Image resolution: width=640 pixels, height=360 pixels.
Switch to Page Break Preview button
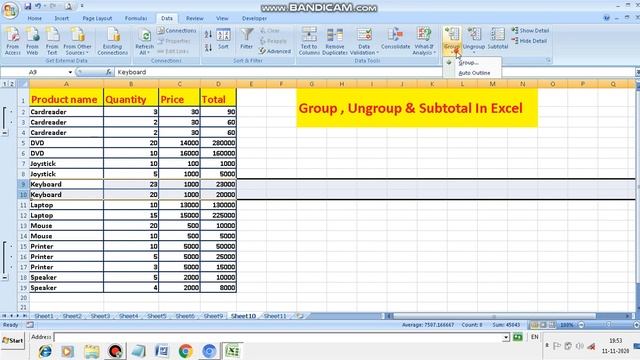coord(552,325)
